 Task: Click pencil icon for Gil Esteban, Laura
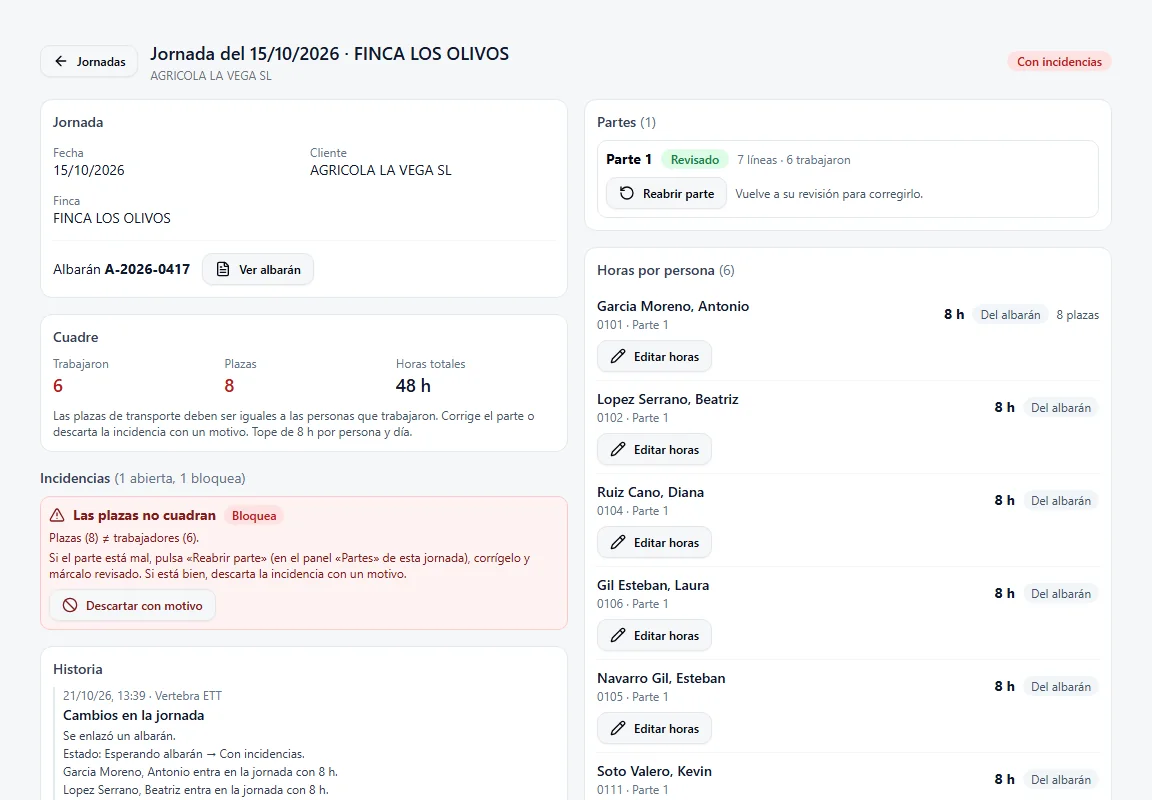[619, 635]
